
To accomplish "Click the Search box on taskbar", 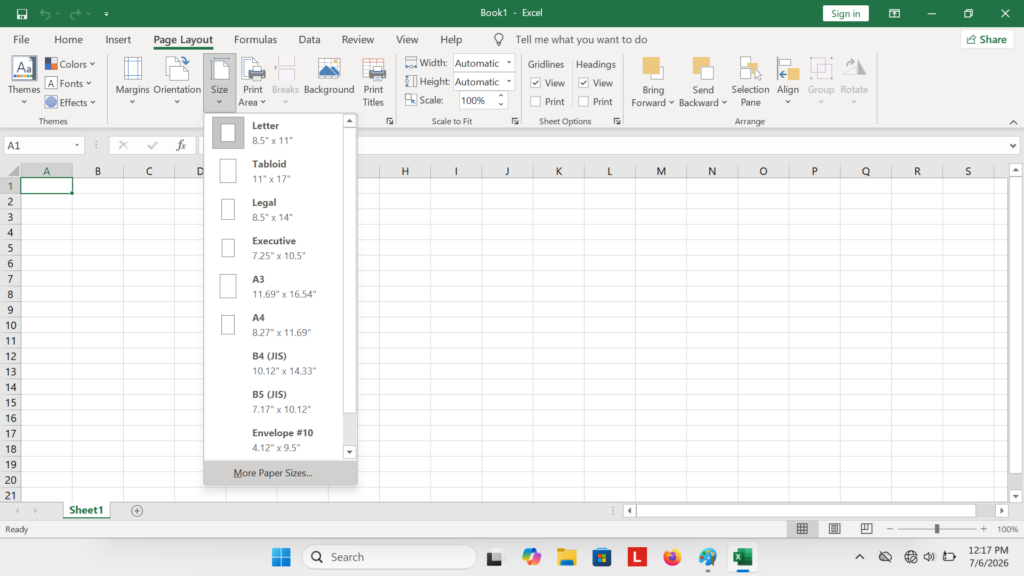I will [389, 557].
